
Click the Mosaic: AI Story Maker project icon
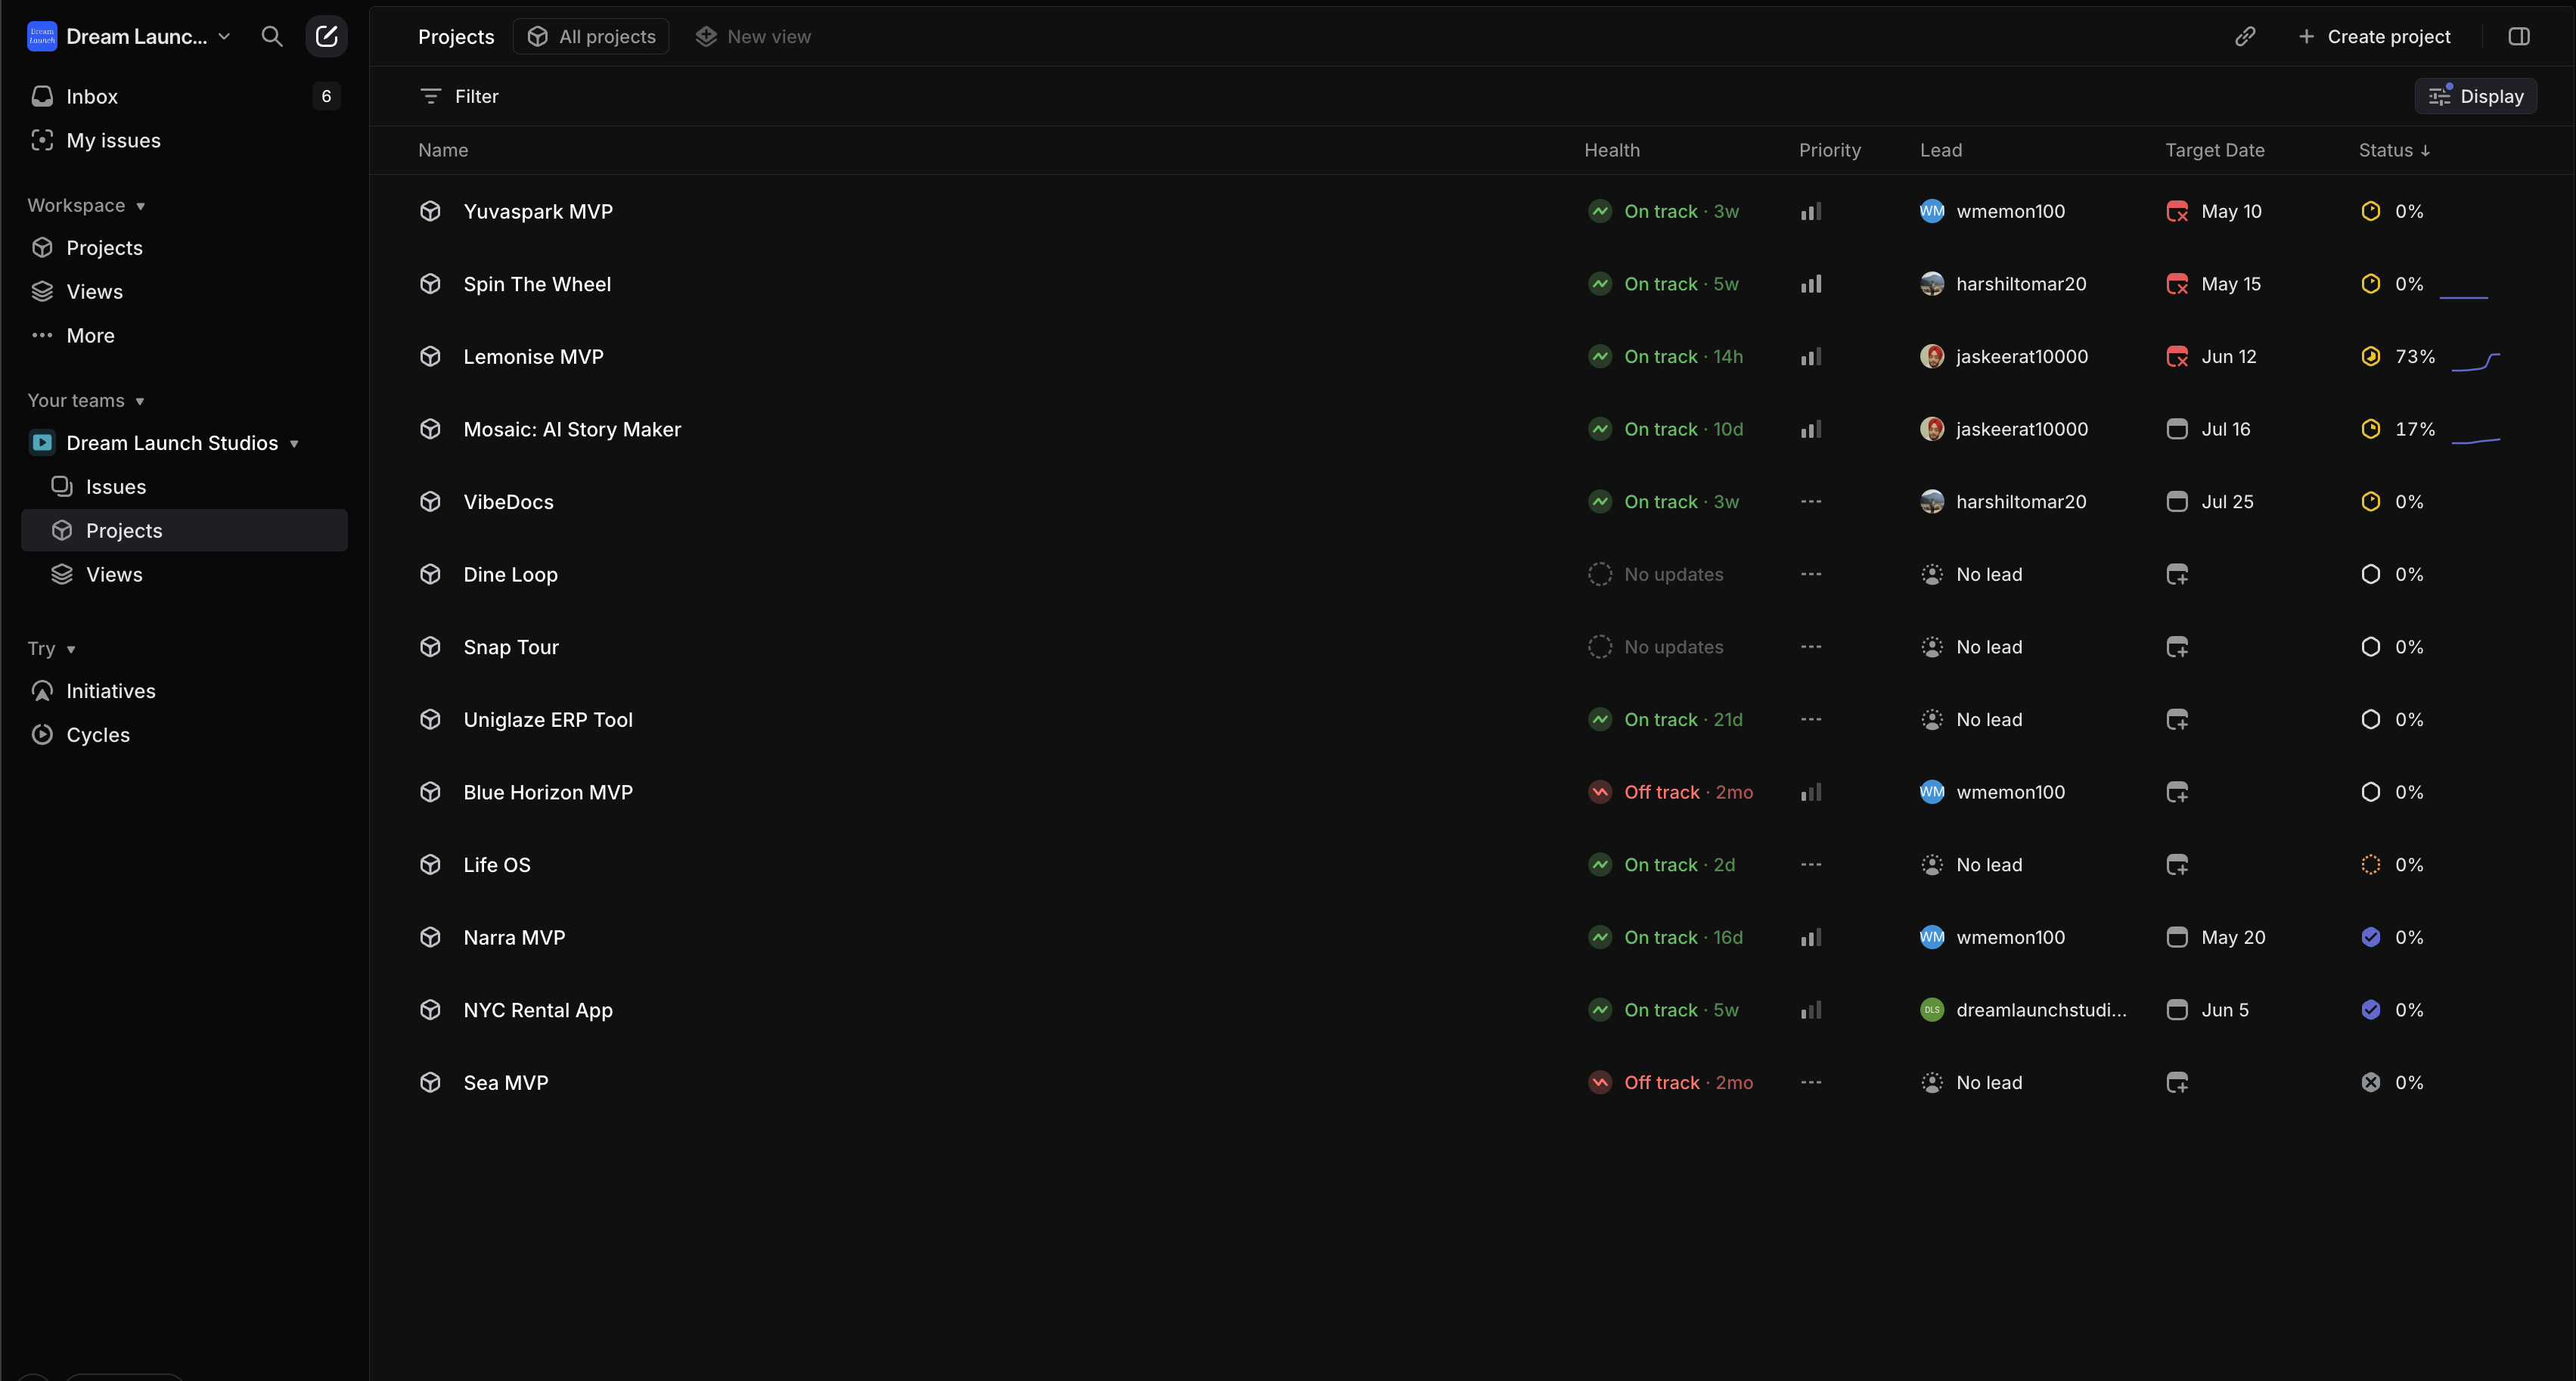[x=430, y=429]
